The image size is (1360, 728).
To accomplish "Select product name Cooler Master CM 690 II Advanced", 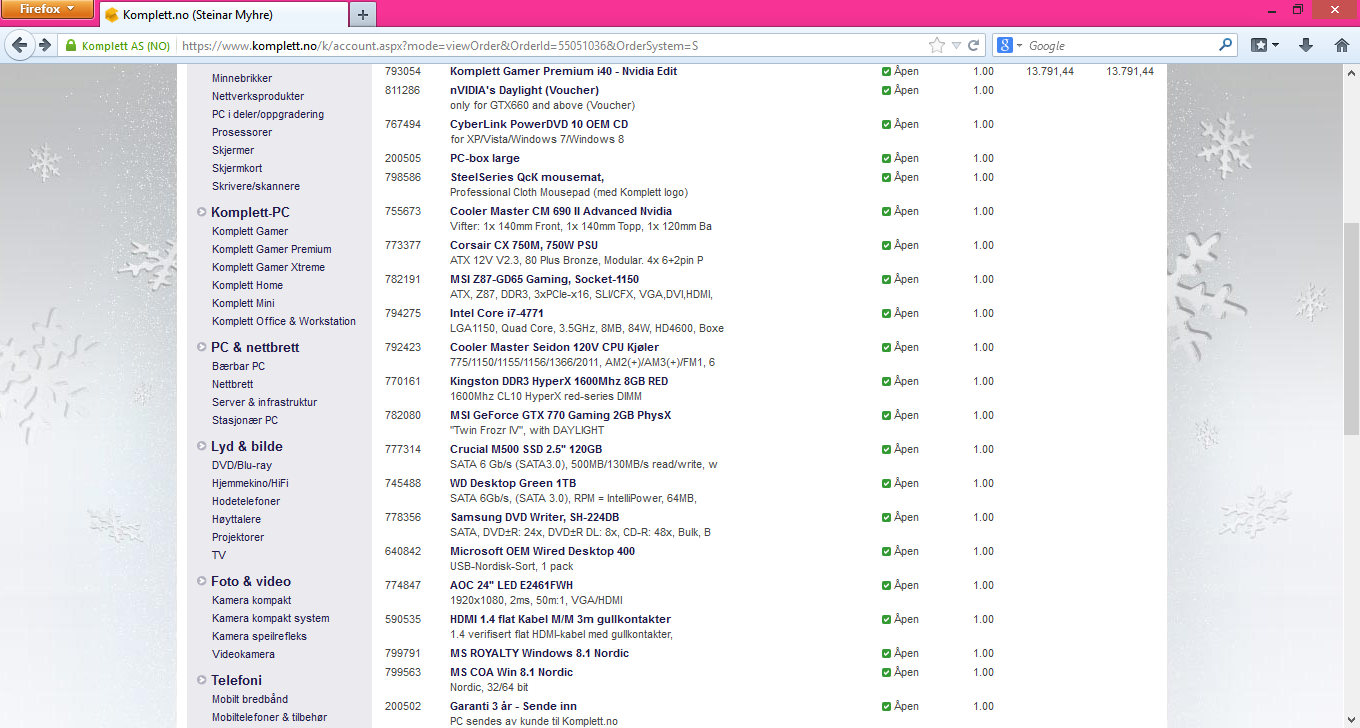I will (561, 211).
